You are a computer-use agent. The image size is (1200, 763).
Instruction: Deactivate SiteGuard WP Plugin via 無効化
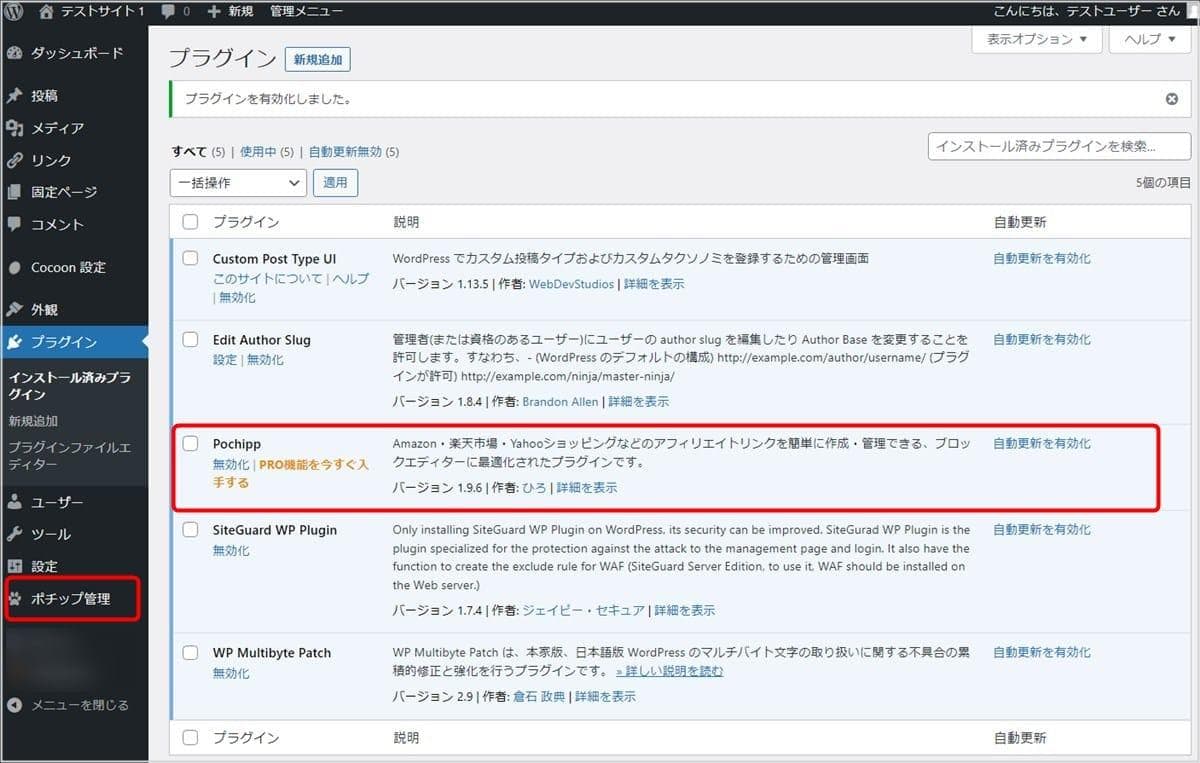click(x=231, y=551)
